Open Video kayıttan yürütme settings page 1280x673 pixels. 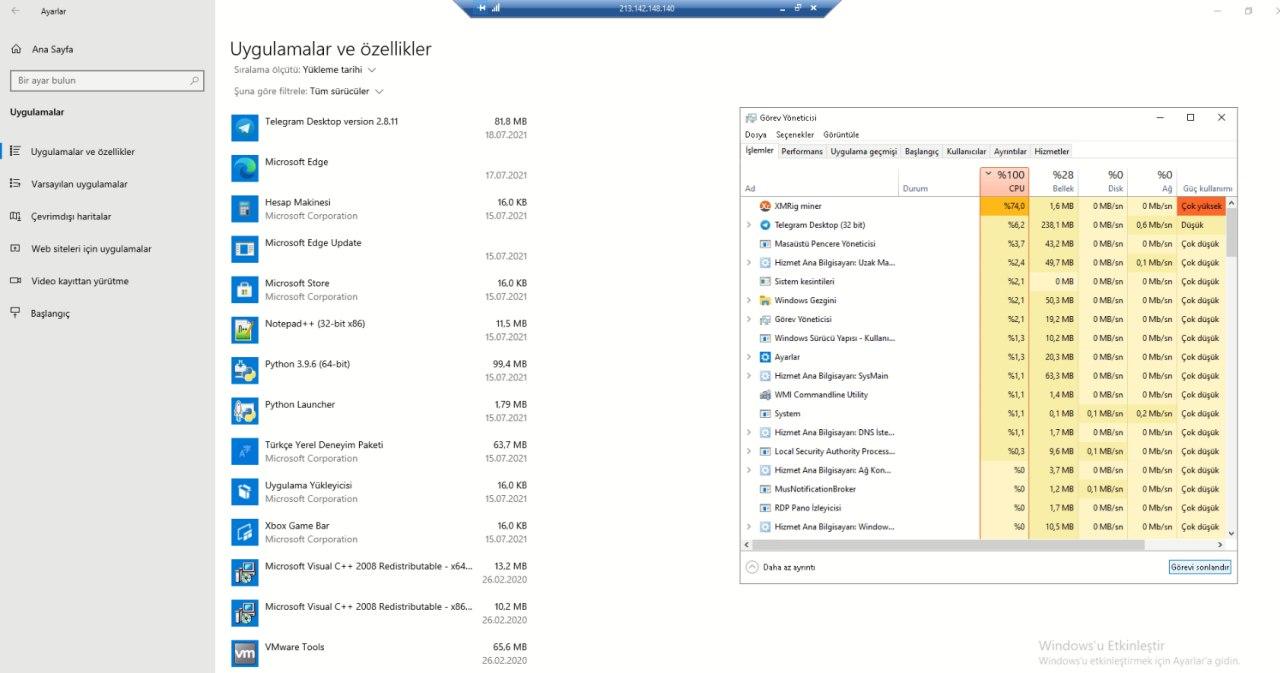(80, 281)
